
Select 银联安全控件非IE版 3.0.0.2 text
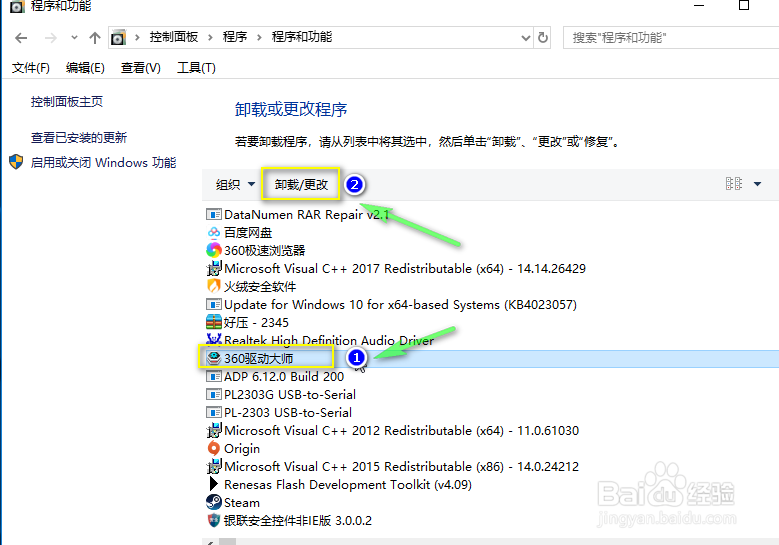298,521
